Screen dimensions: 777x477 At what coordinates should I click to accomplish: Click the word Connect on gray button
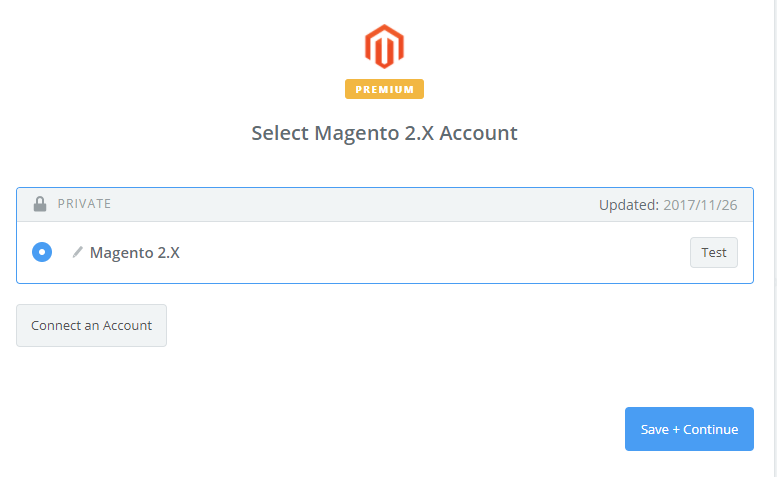[58, 325]
